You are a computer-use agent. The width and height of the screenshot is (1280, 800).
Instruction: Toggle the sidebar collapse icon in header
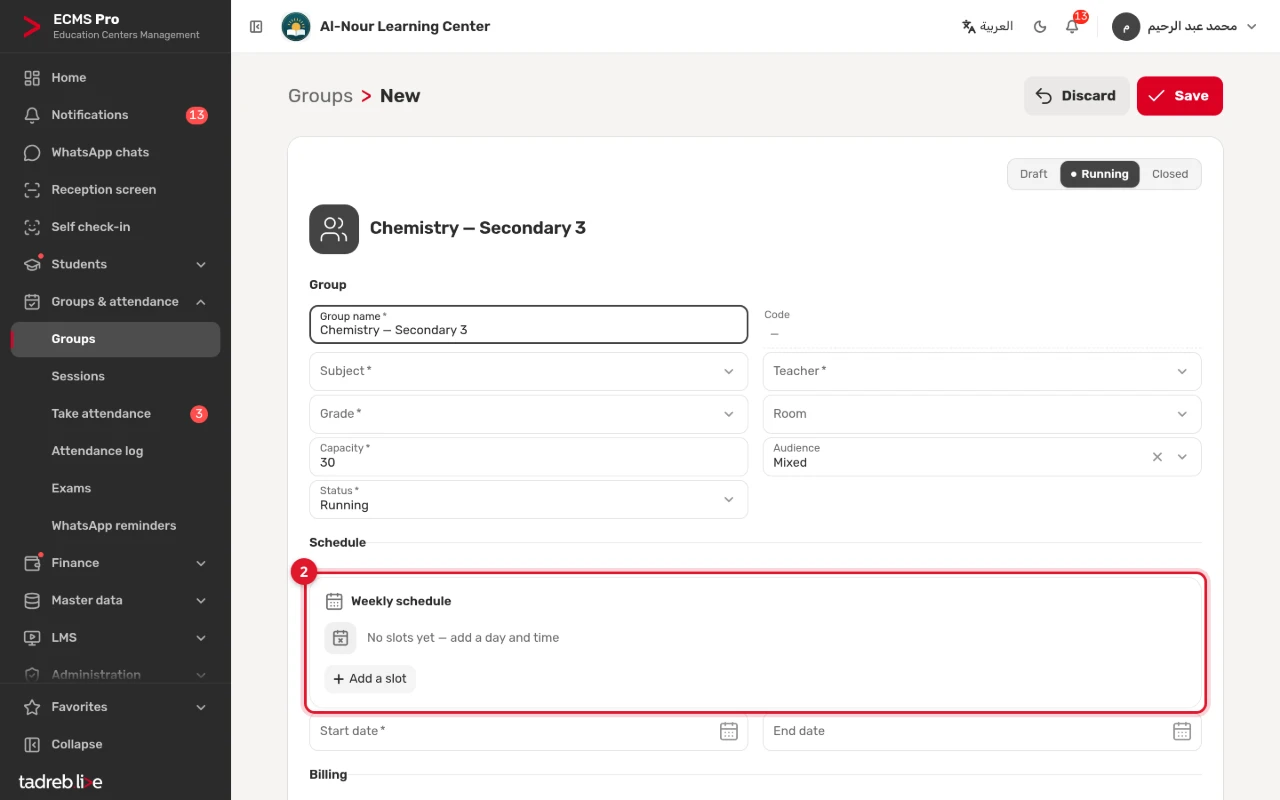point(256,27)
